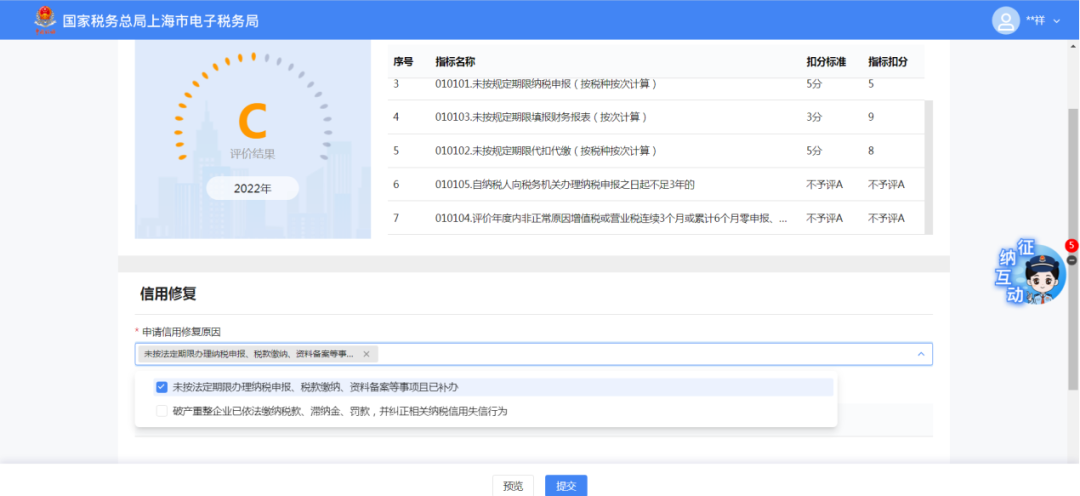Click the 预览 button
The width and height of the screenshot is (1080, 496).
click(513, 486)
